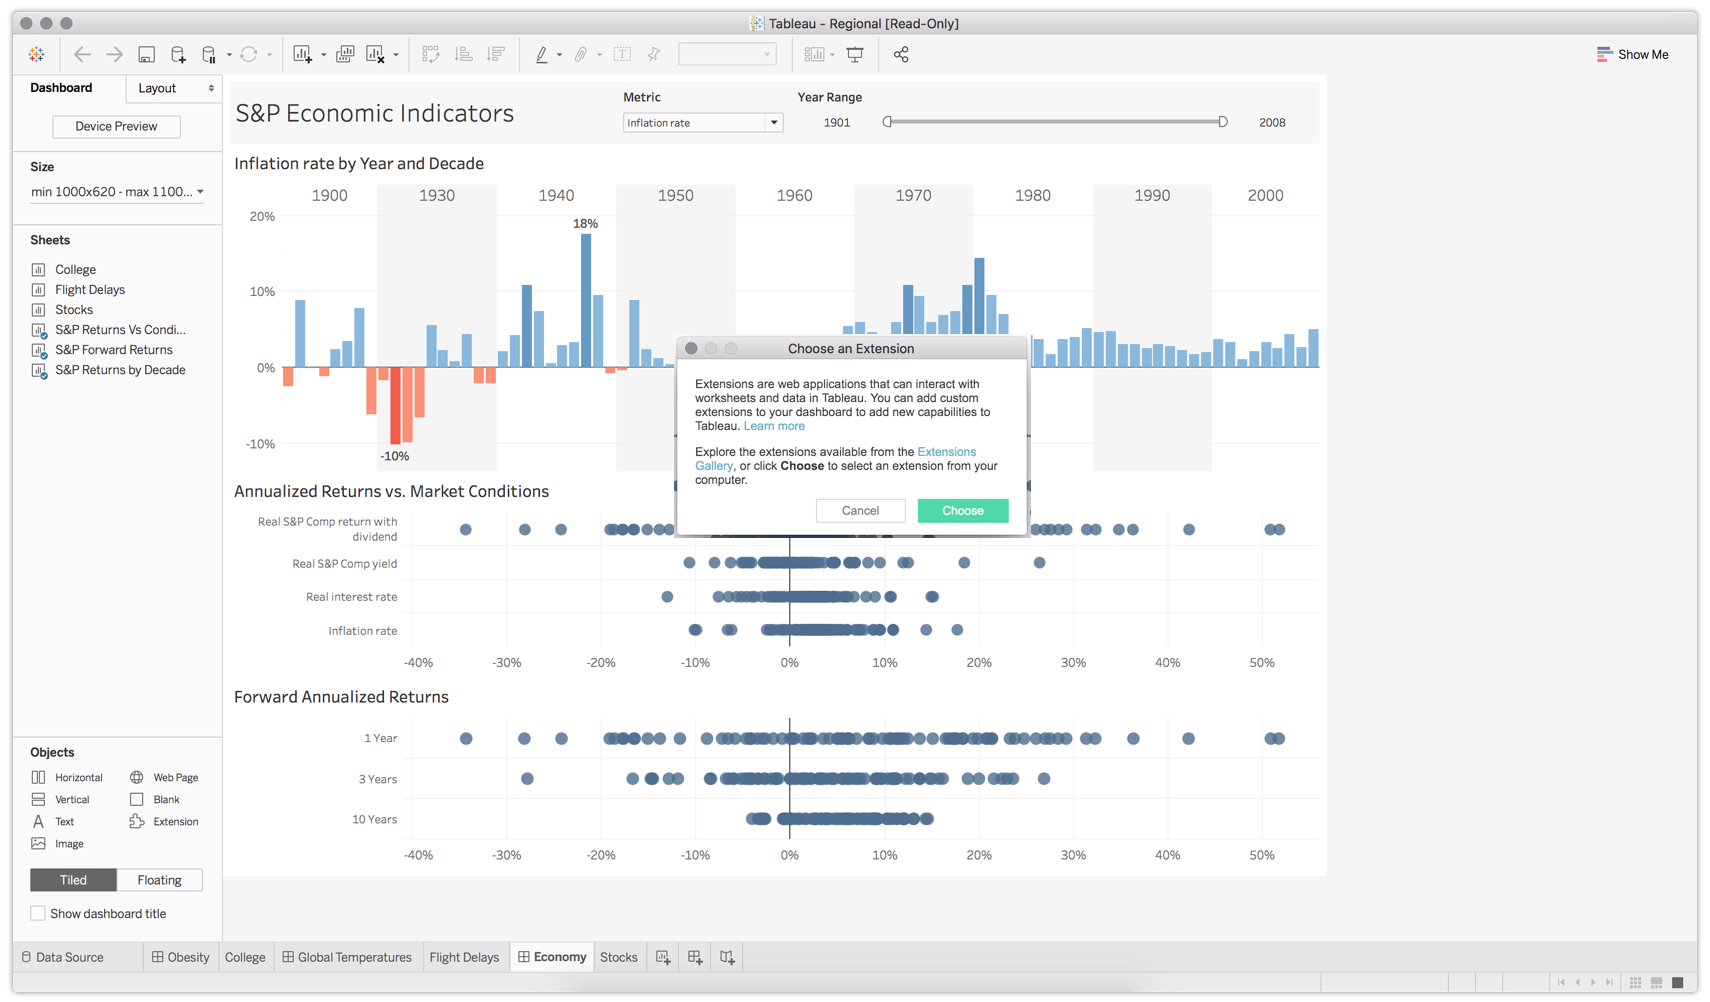Open the Stocks bottom tab

(x=619, y=957)
